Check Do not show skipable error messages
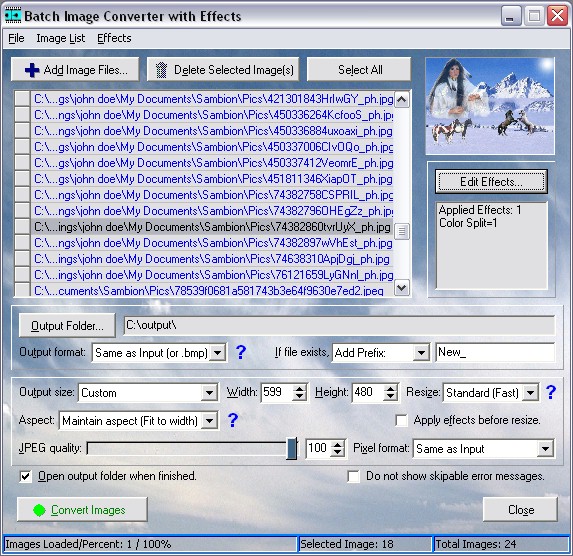The width and height of the screenshot is (573, 556). (x=353, y=476)
